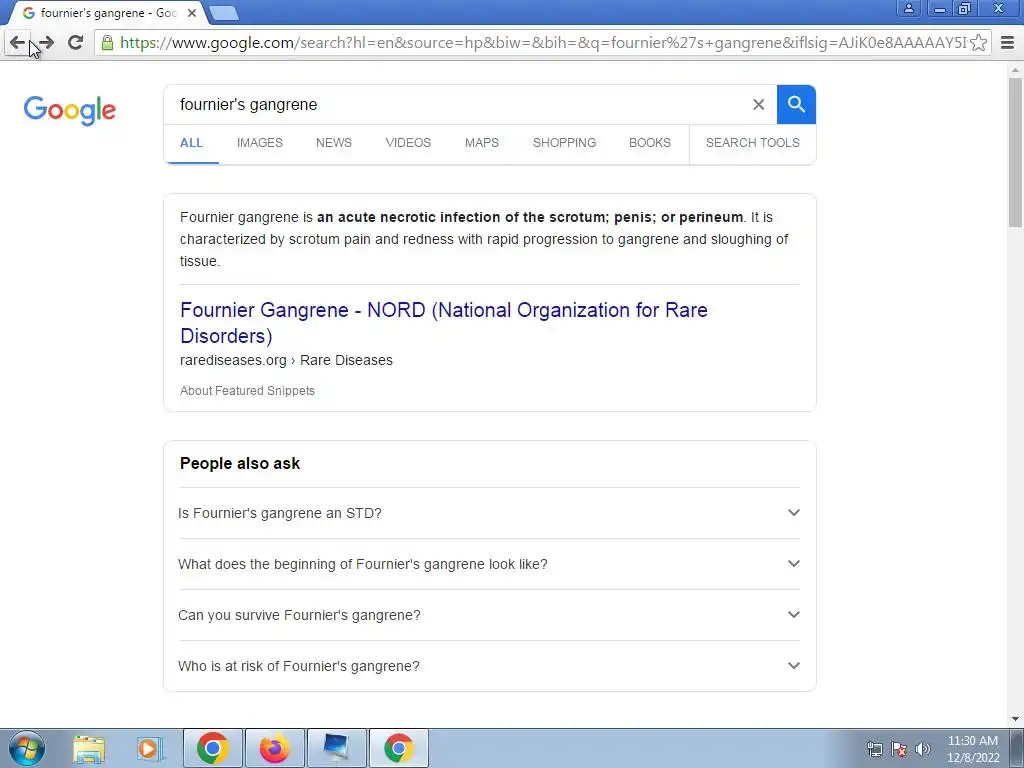The width and height of the screenshot is (1024, 768).
Task: Switch to the active Chrome taskbar window
Action: point(398,748)
